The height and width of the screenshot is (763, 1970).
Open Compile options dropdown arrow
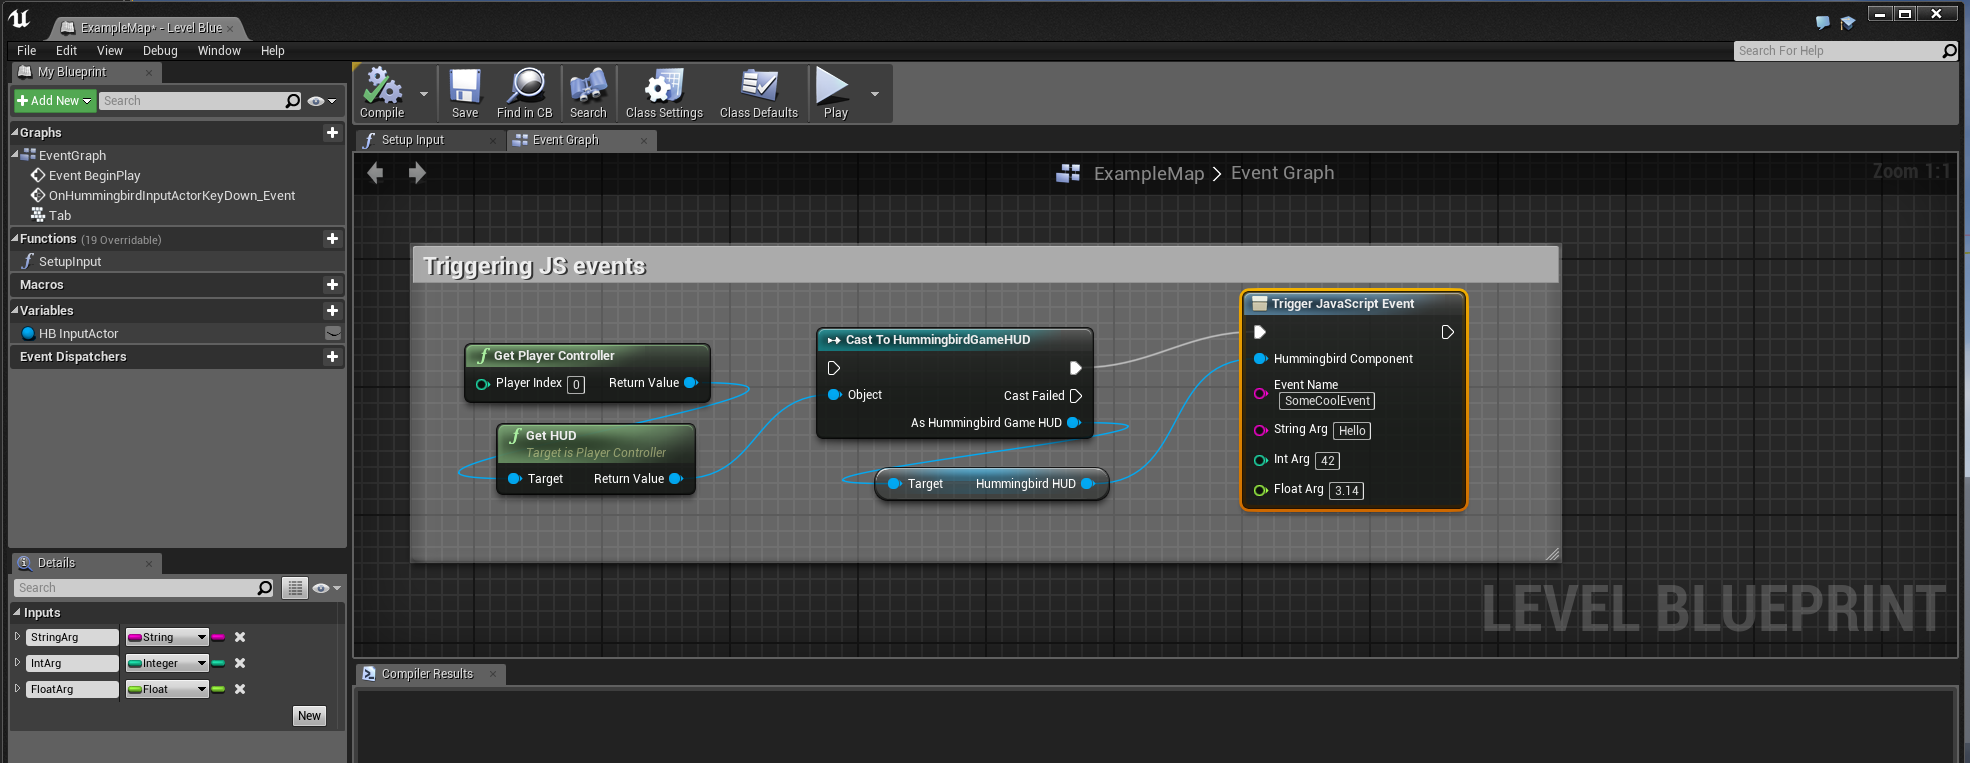(x=424, y=94)
